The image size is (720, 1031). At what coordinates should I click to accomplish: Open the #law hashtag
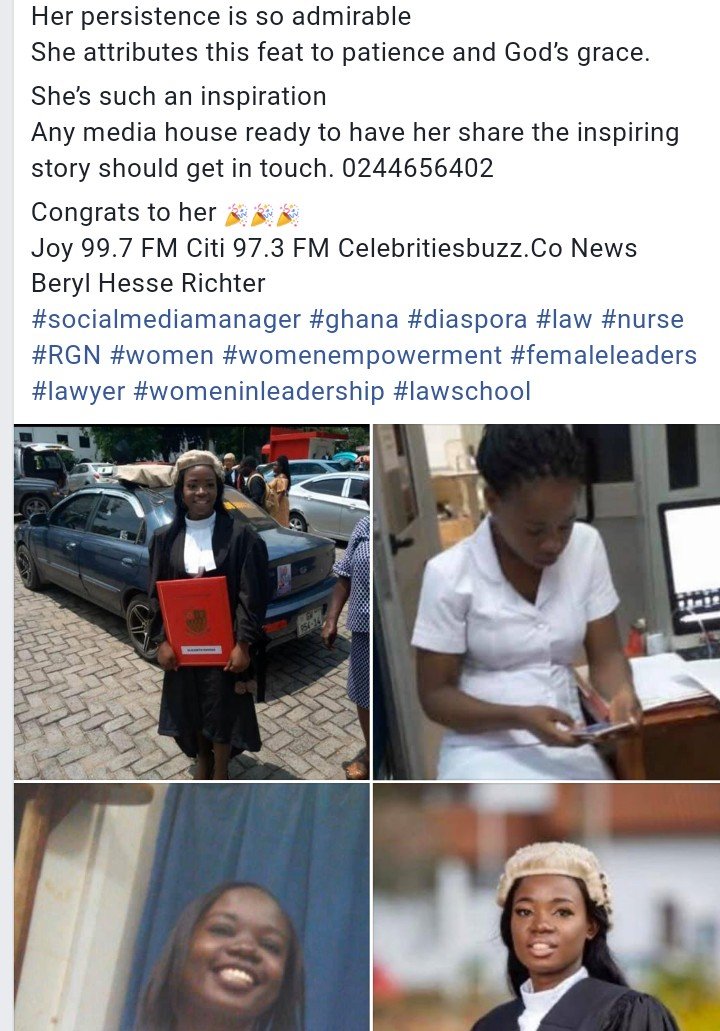(564, 320)
